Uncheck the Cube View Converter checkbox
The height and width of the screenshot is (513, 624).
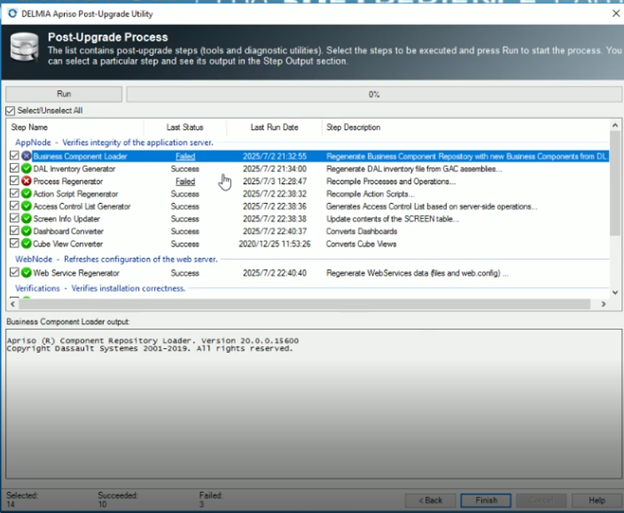14,243
